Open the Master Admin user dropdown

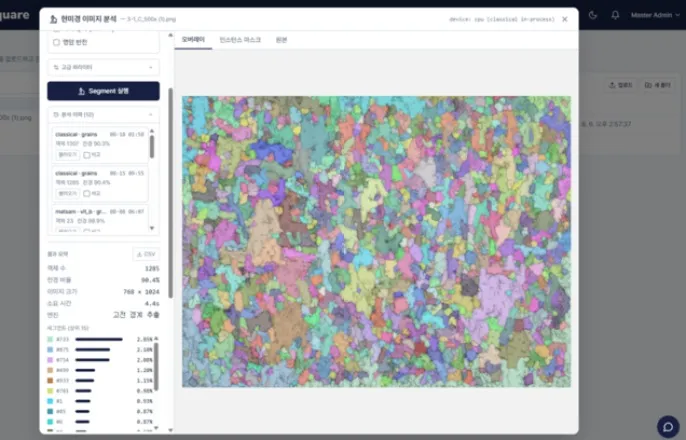tap(655, 15)
